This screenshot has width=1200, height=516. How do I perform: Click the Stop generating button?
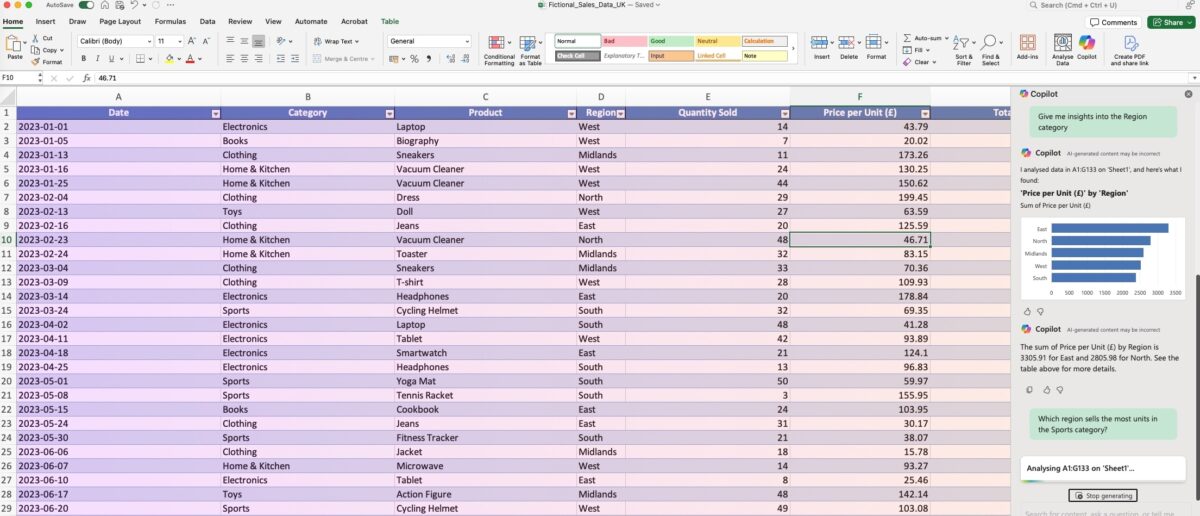click(1103, 495)
